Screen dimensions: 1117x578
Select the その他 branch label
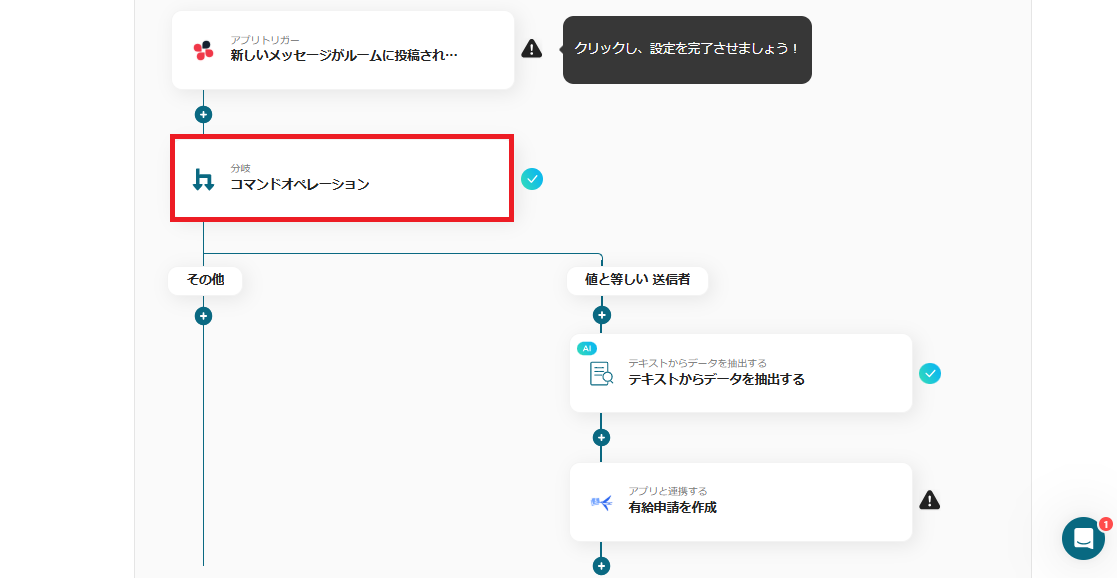tap(205, 280)
